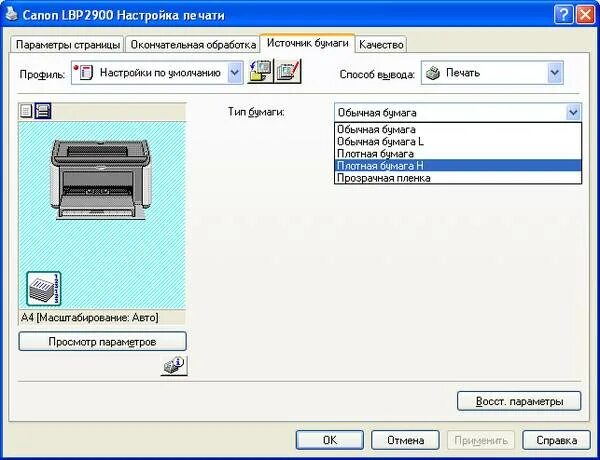This screenshot has width=600, height=460.
Task: Click the printer image in the preview
Action: pyautogui.click(x=100, y=179)
